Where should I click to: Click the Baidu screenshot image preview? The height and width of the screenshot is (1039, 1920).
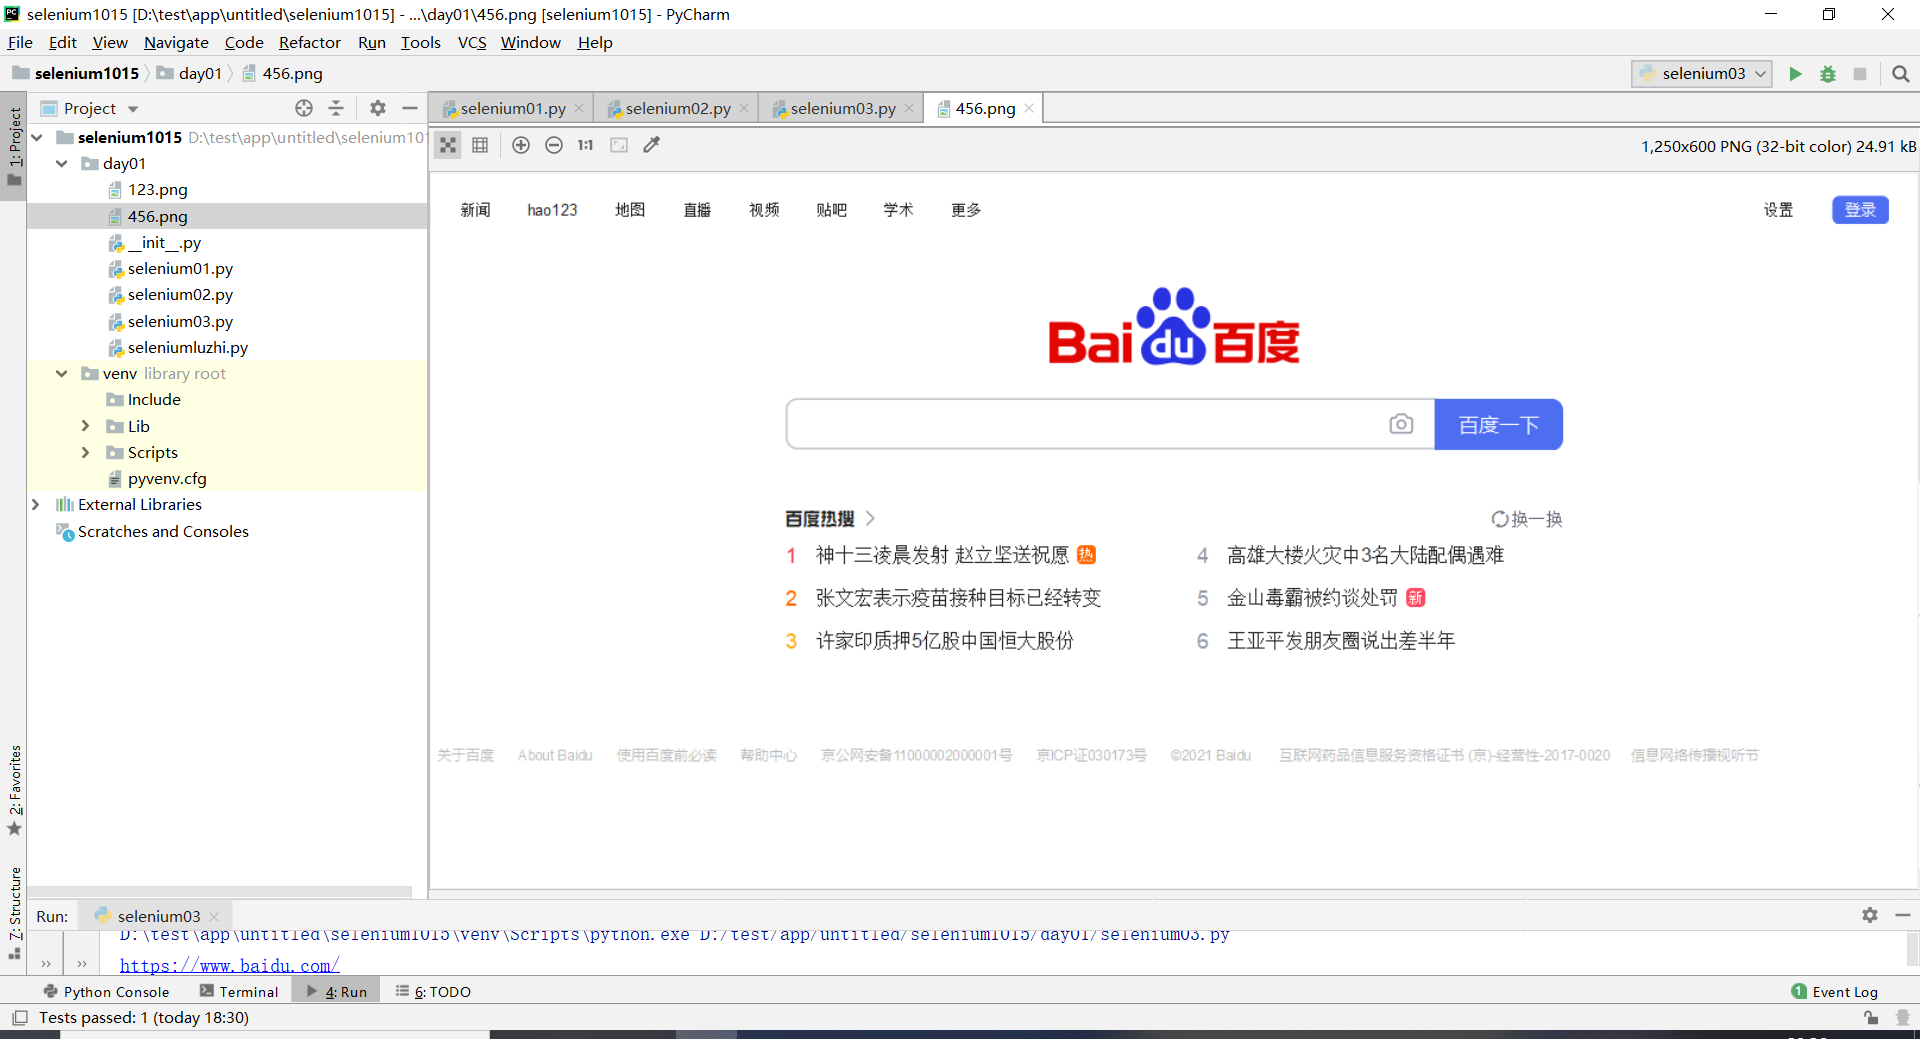click(x=1174, y=530)
